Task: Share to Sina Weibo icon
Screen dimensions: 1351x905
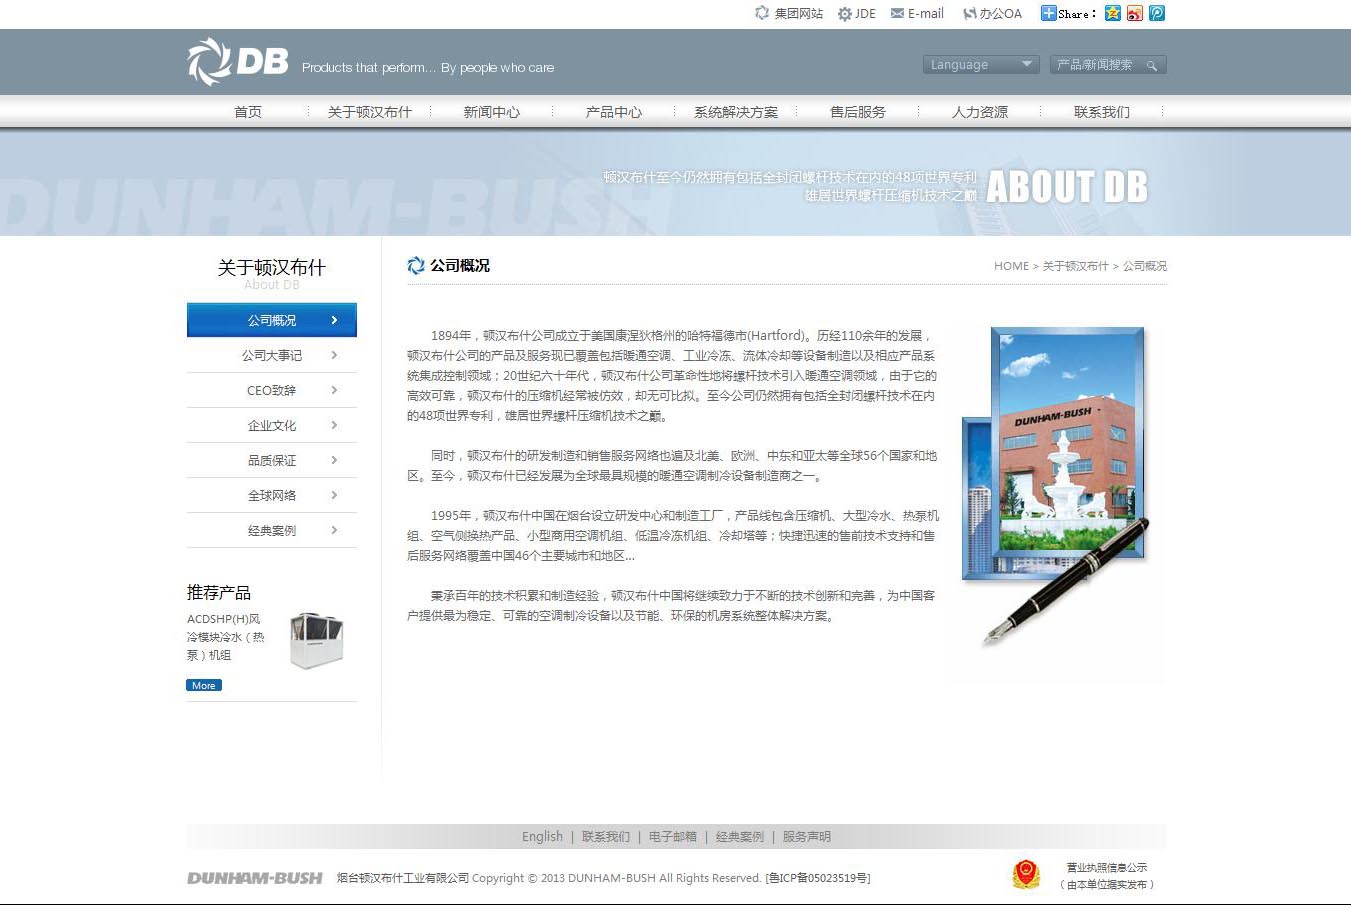Action: tap(1134, 13)
